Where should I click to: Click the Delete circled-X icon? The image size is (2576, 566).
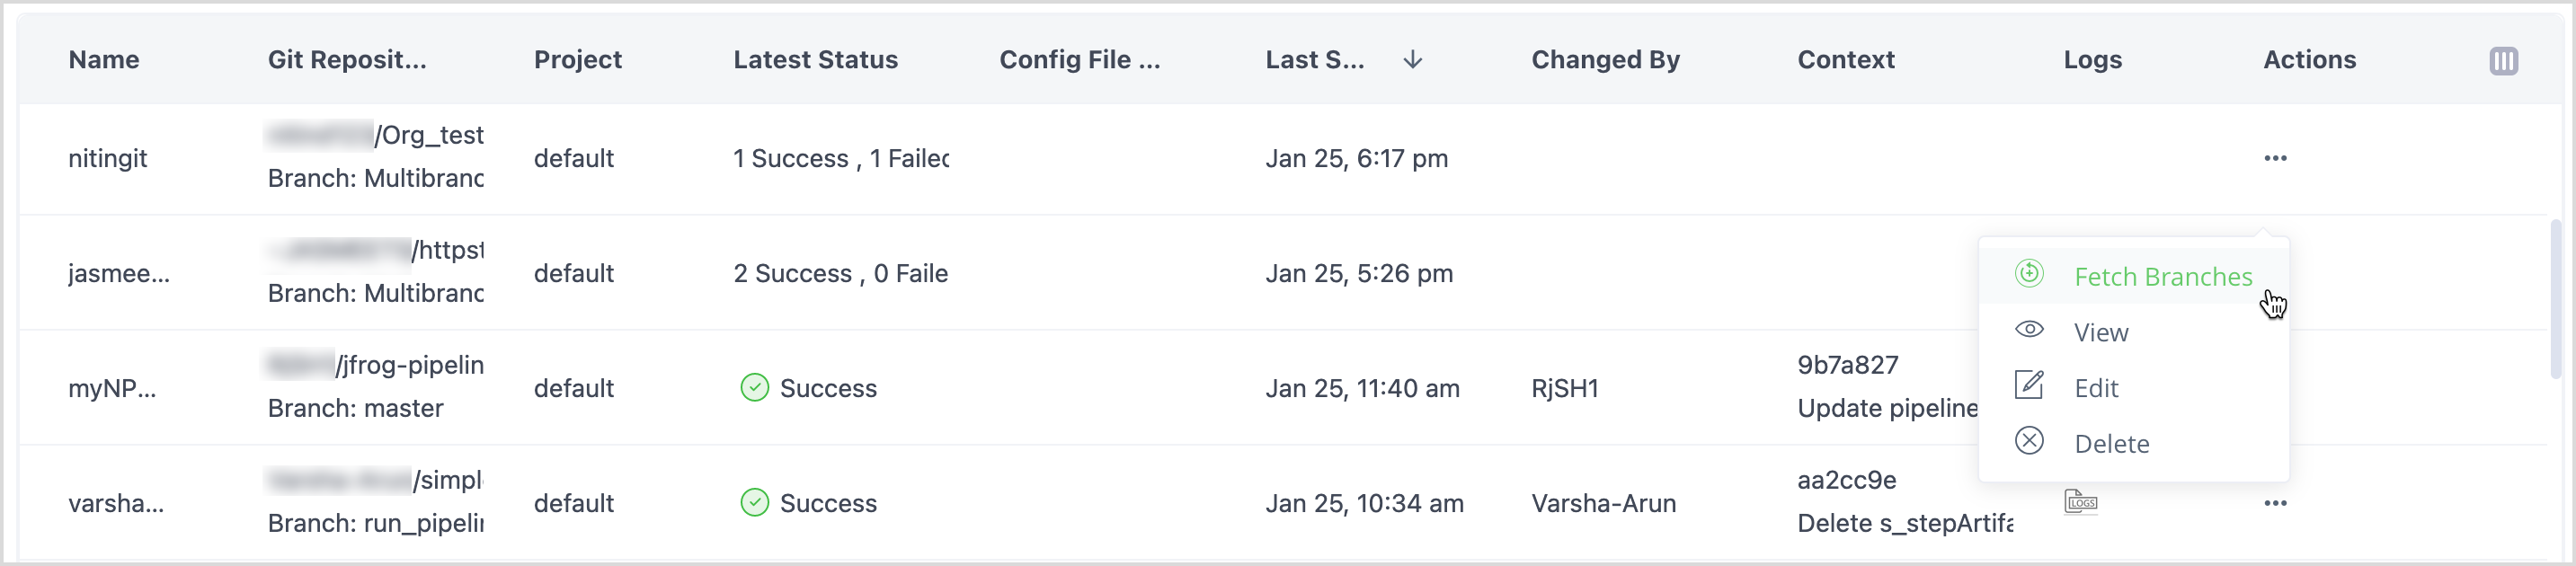[2029, 441]
